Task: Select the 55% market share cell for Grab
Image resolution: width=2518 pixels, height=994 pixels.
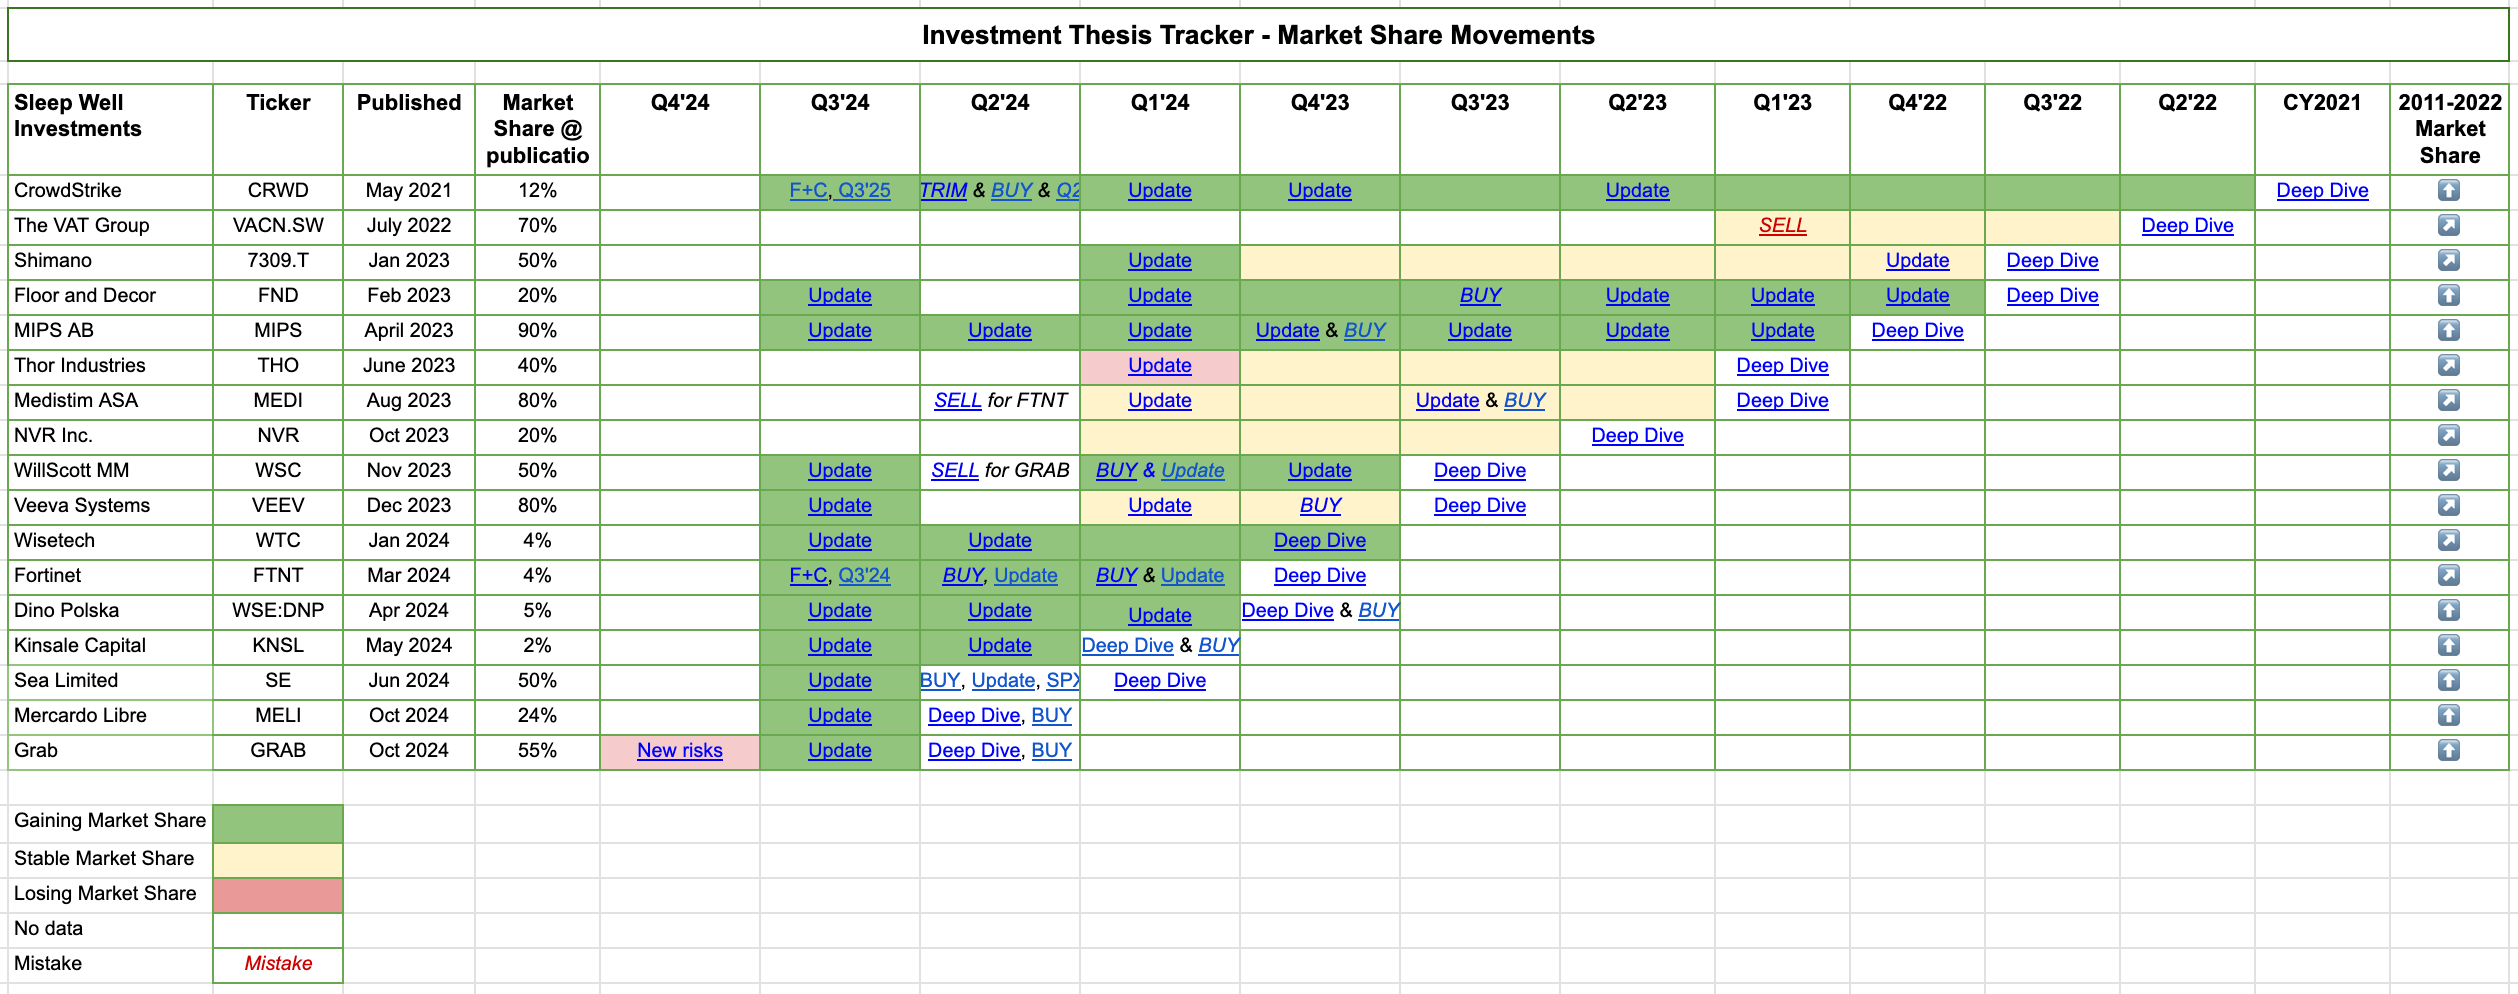Action: 537,750
